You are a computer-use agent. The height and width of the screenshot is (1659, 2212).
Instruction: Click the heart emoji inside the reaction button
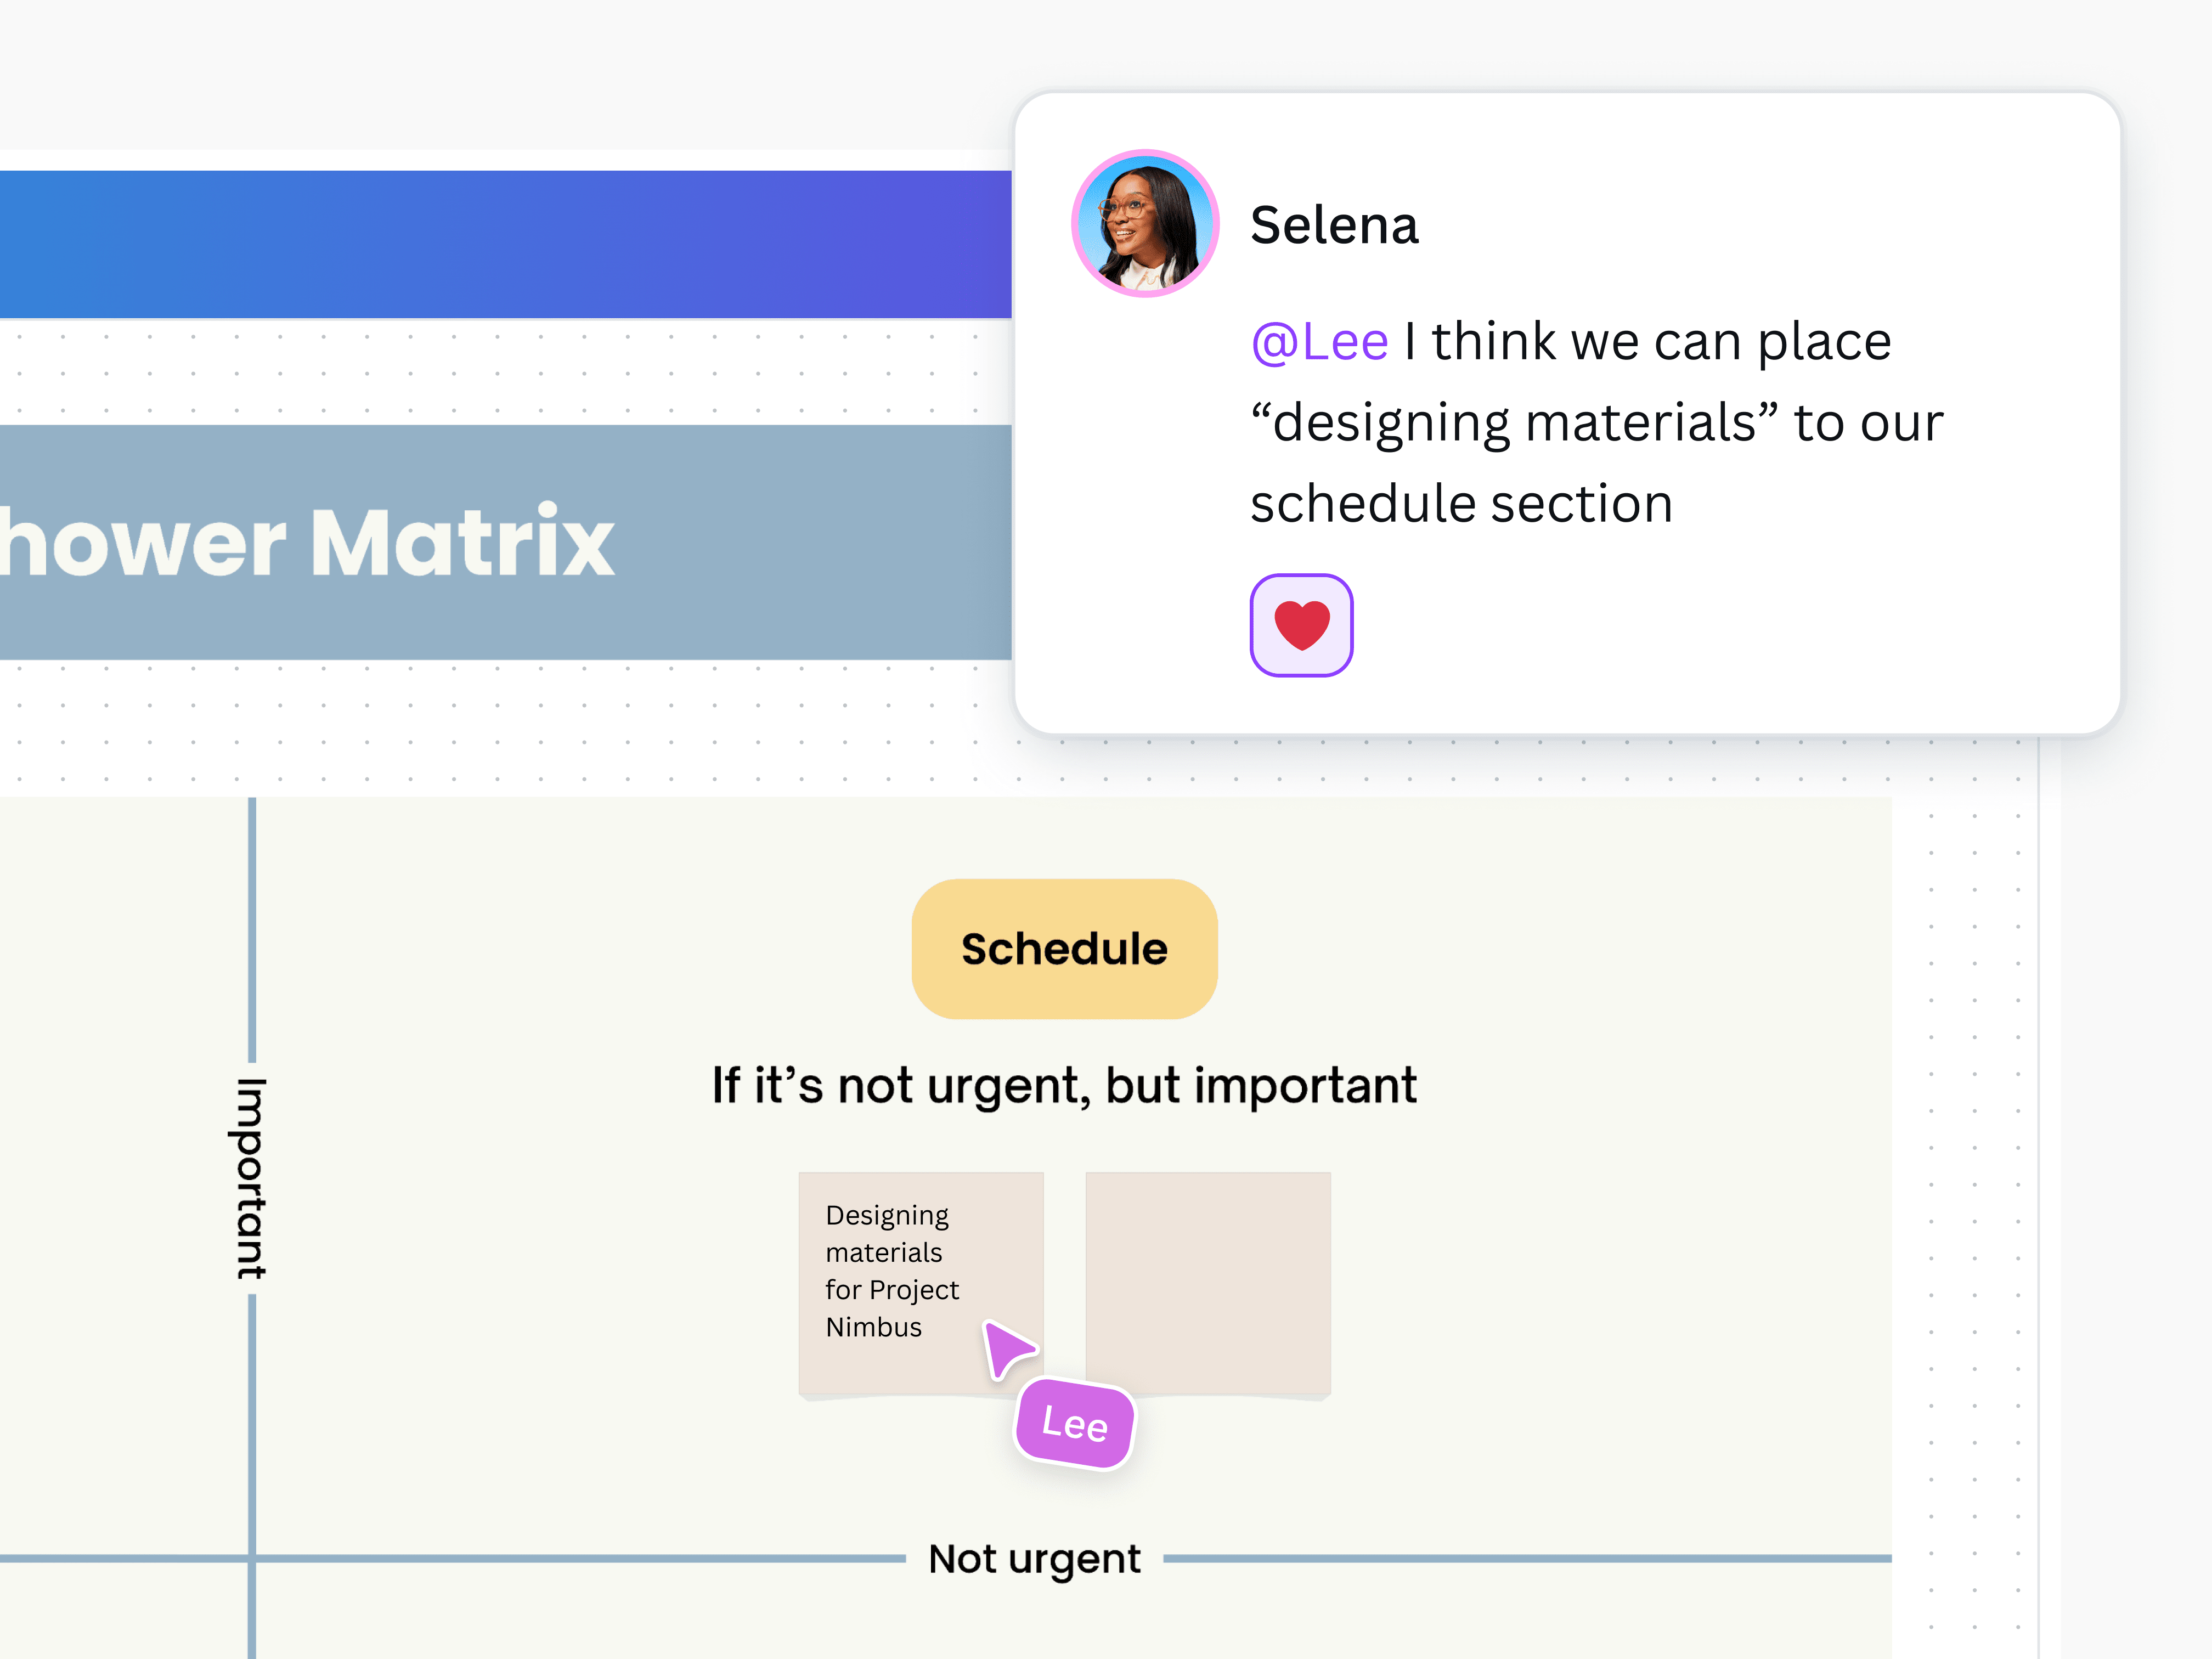point(1301,625)
